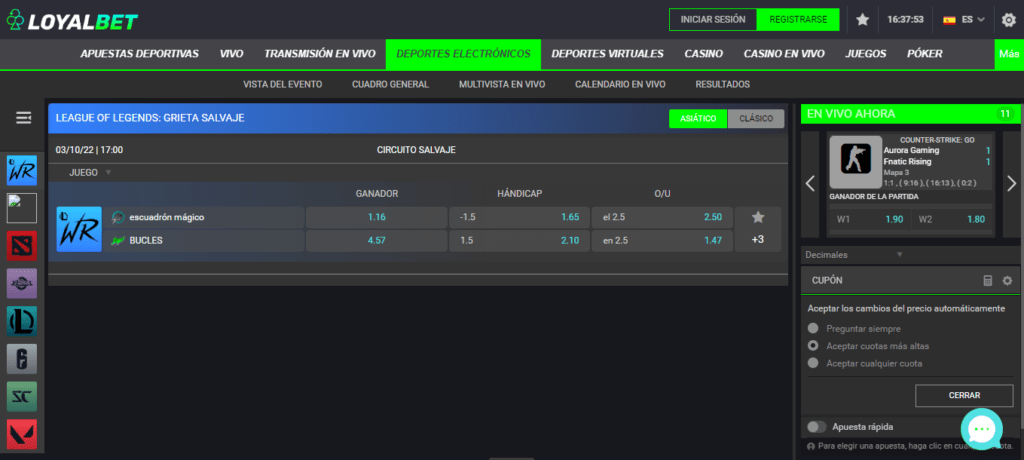The height and width of the screenshot is (460, 1024).
Task: Click the Rainbow Six sidebar icon
Action: point(22,359)
